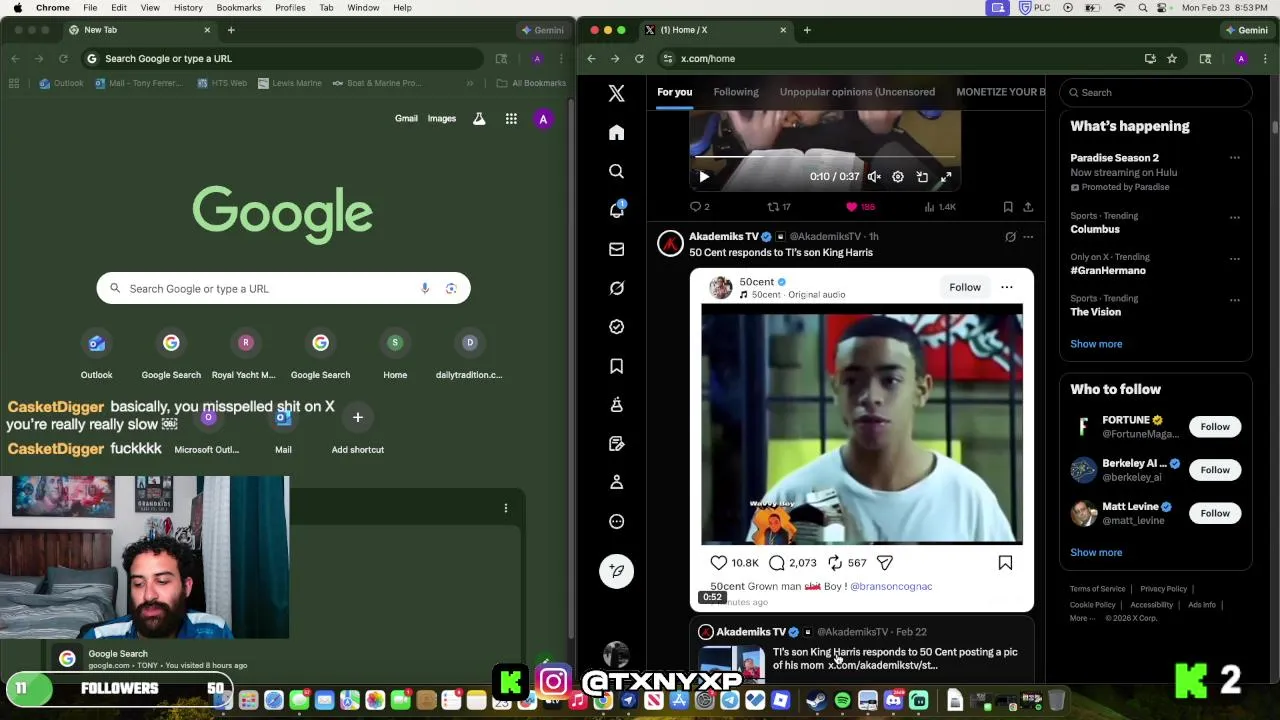Screen dimensions: 1280x720
Task: Reply to the top post with 2 comments
Action: point(696,207)
